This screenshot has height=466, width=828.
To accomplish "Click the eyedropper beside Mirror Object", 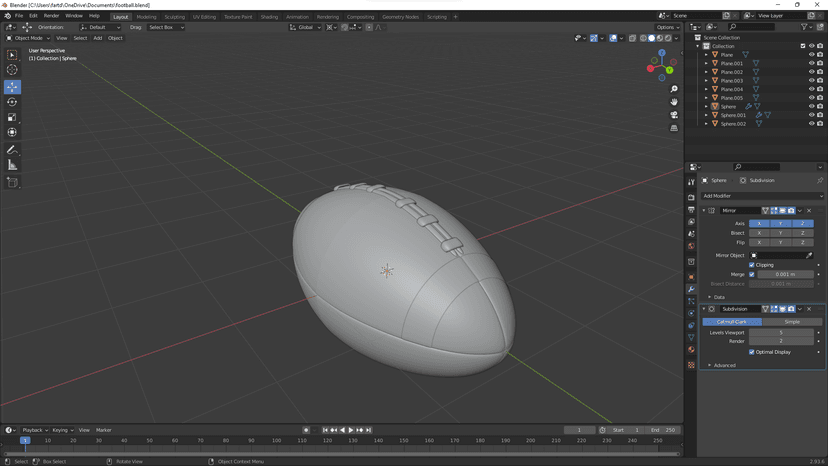I will pos(809,256).
